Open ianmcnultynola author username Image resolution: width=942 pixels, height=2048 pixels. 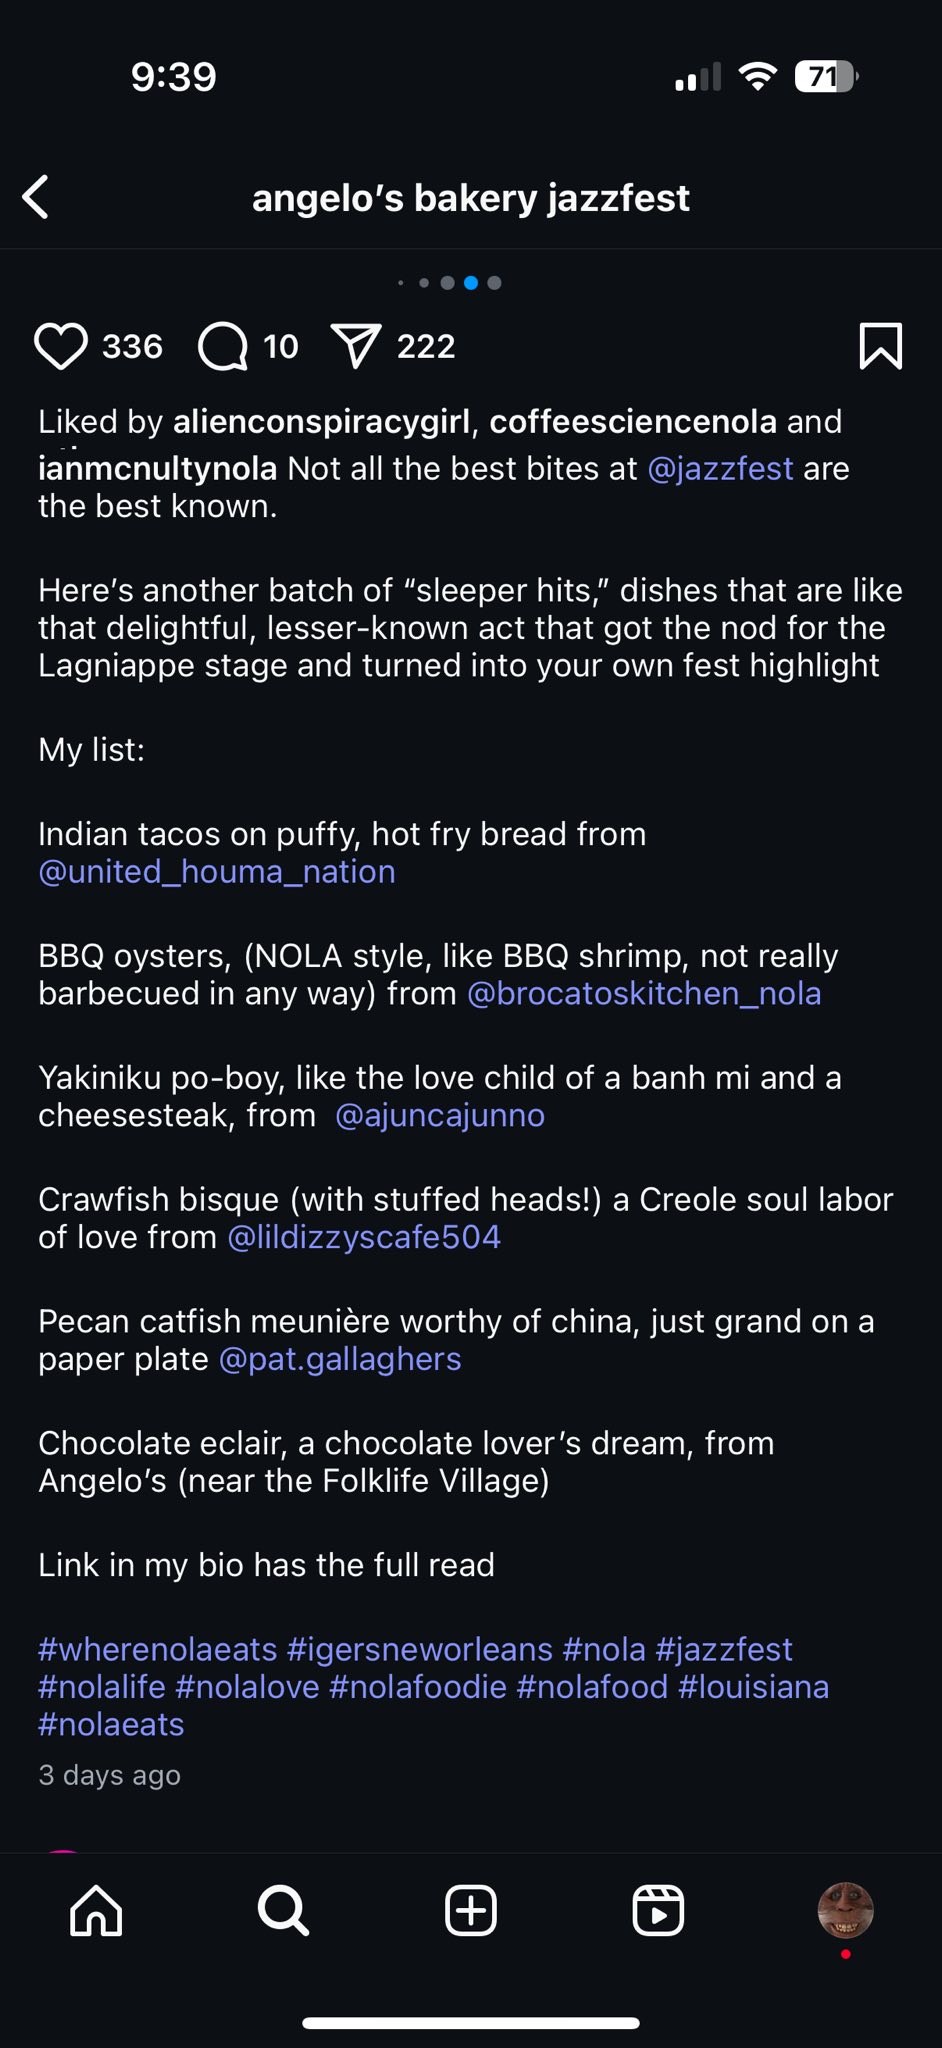click(157, 468)
